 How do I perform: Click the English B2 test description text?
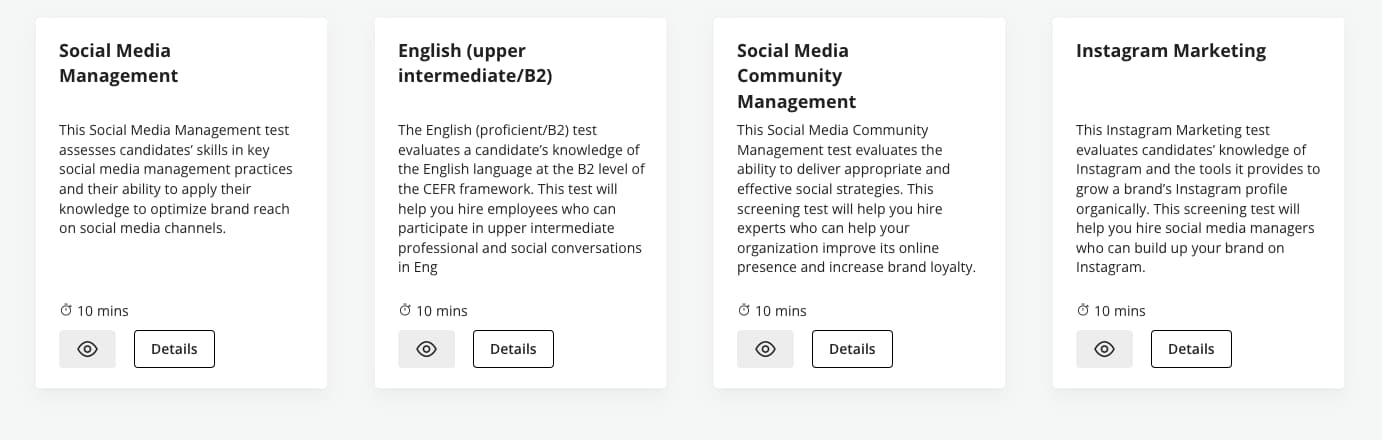519,199
